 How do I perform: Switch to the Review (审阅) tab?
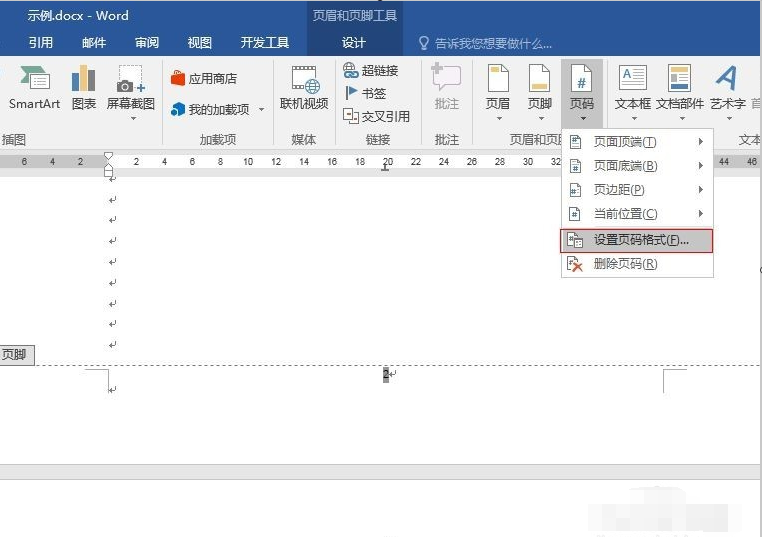coord(147,43)
